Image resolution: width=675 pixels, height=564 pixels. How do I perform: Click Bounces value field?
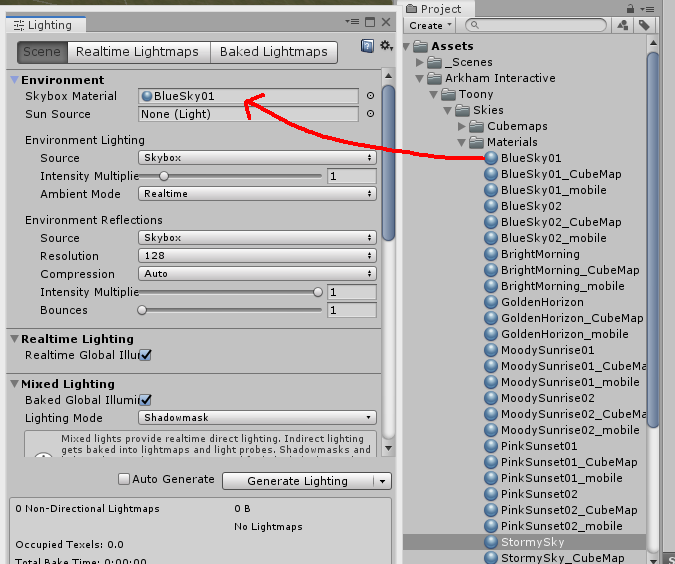[x=352, y=310]
